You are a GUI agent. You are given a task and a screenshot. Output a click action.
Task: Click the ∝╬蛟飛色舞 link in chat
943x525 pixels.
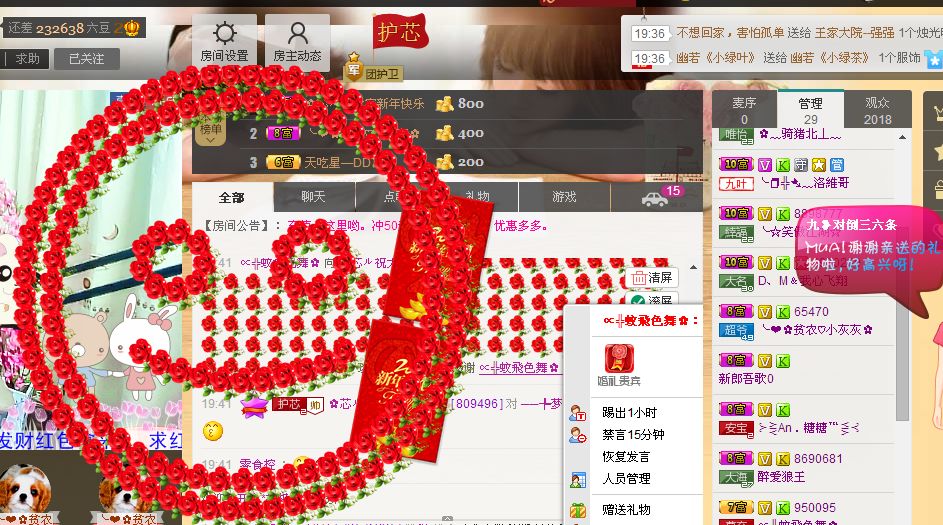coord(519,367)
